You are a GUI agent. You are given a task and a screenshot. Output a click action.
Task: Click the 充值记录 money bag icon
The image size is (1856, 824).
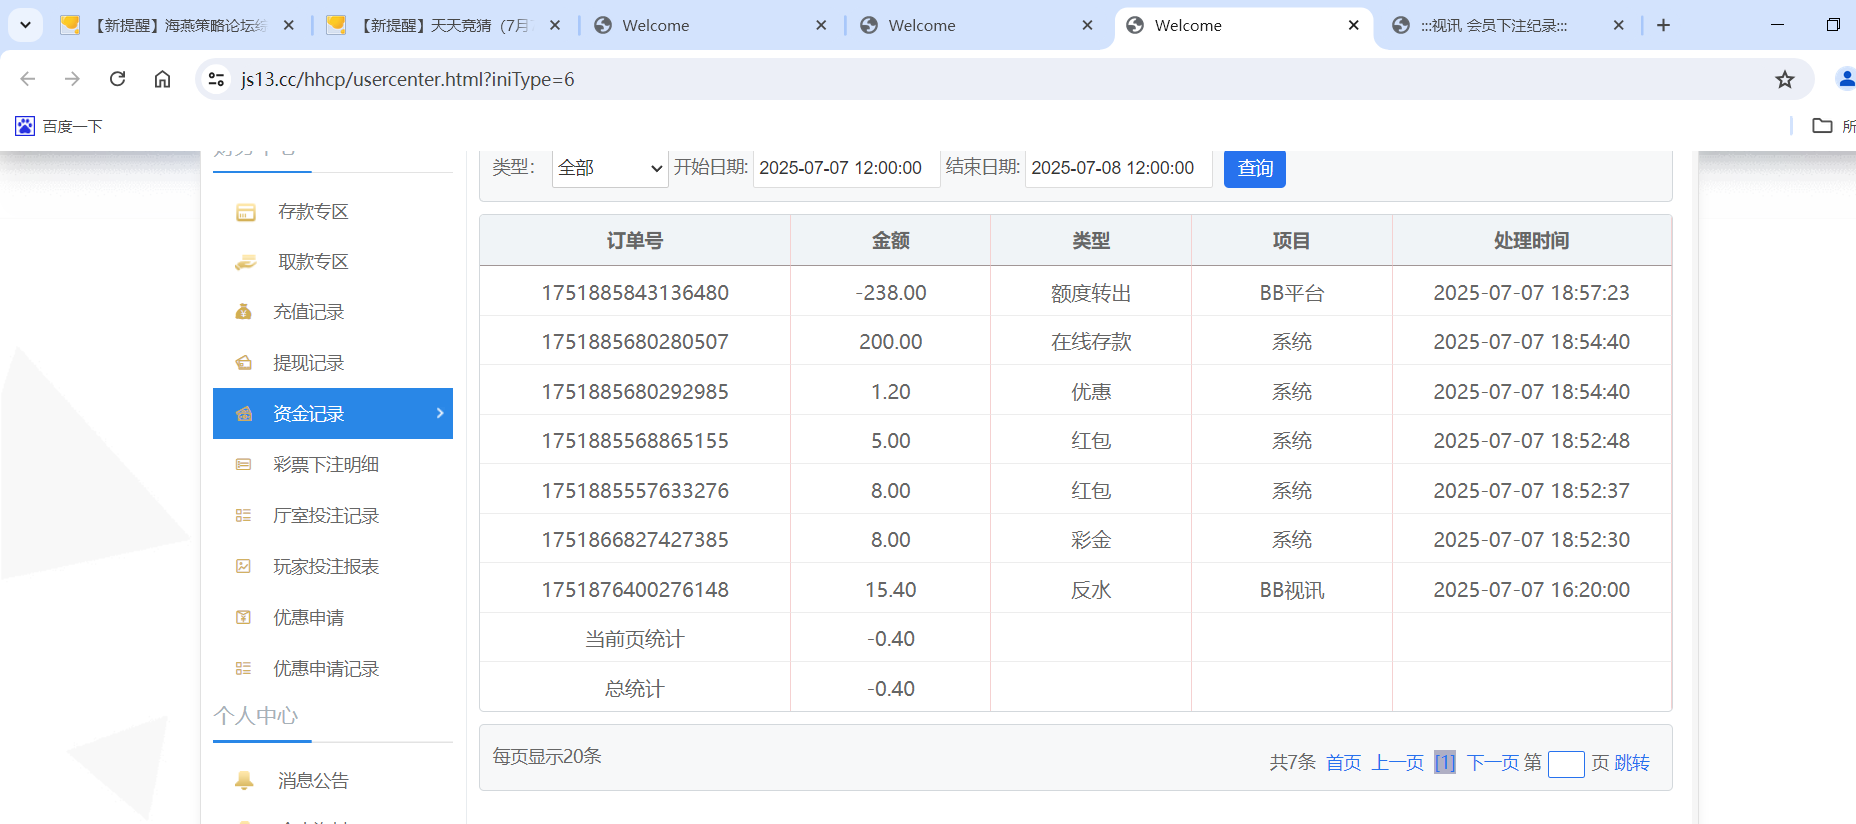(x=243, y=312)
